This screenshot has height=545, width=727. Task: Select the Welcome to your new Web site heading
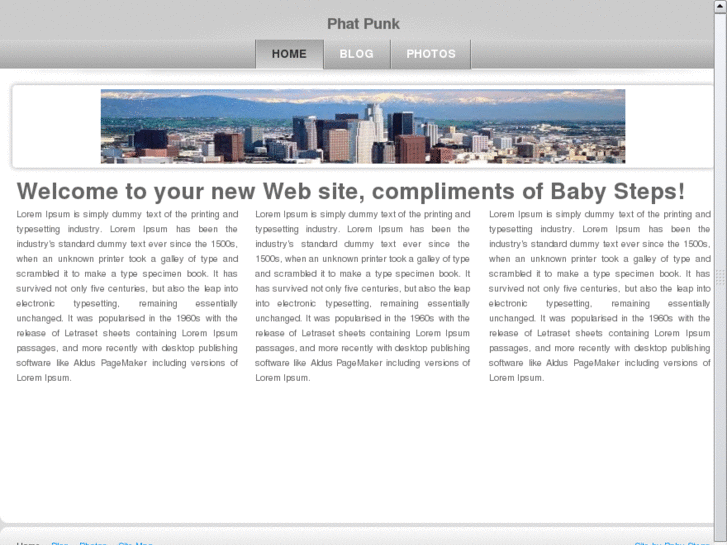351,191
